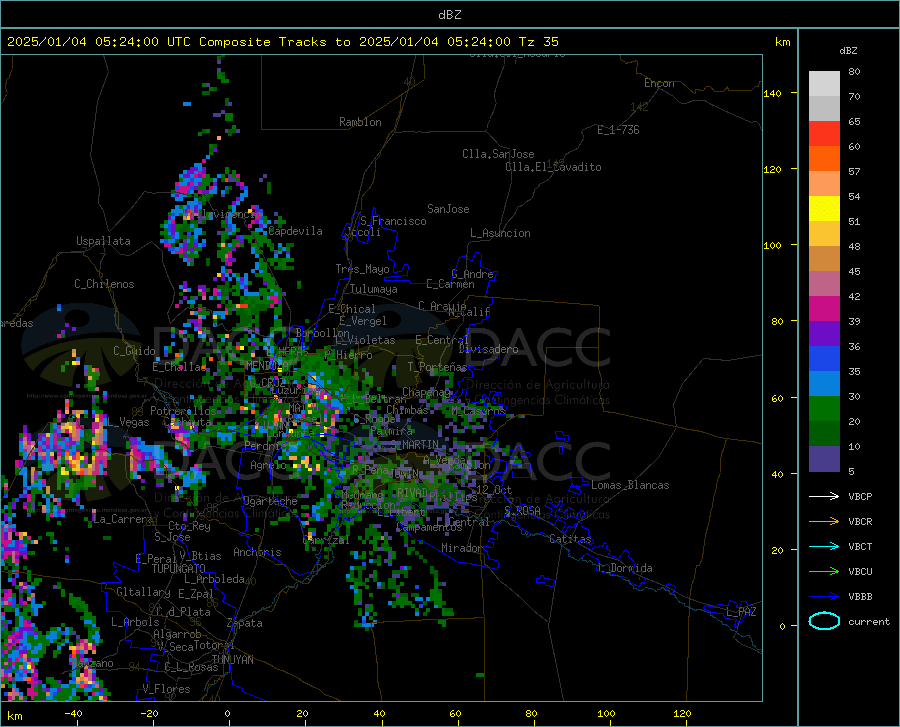The width and height of the screenshot is (900, 727).
Task: Select the 'Gltallary' label
Action: pyautogui.click(x=143, y=592)
